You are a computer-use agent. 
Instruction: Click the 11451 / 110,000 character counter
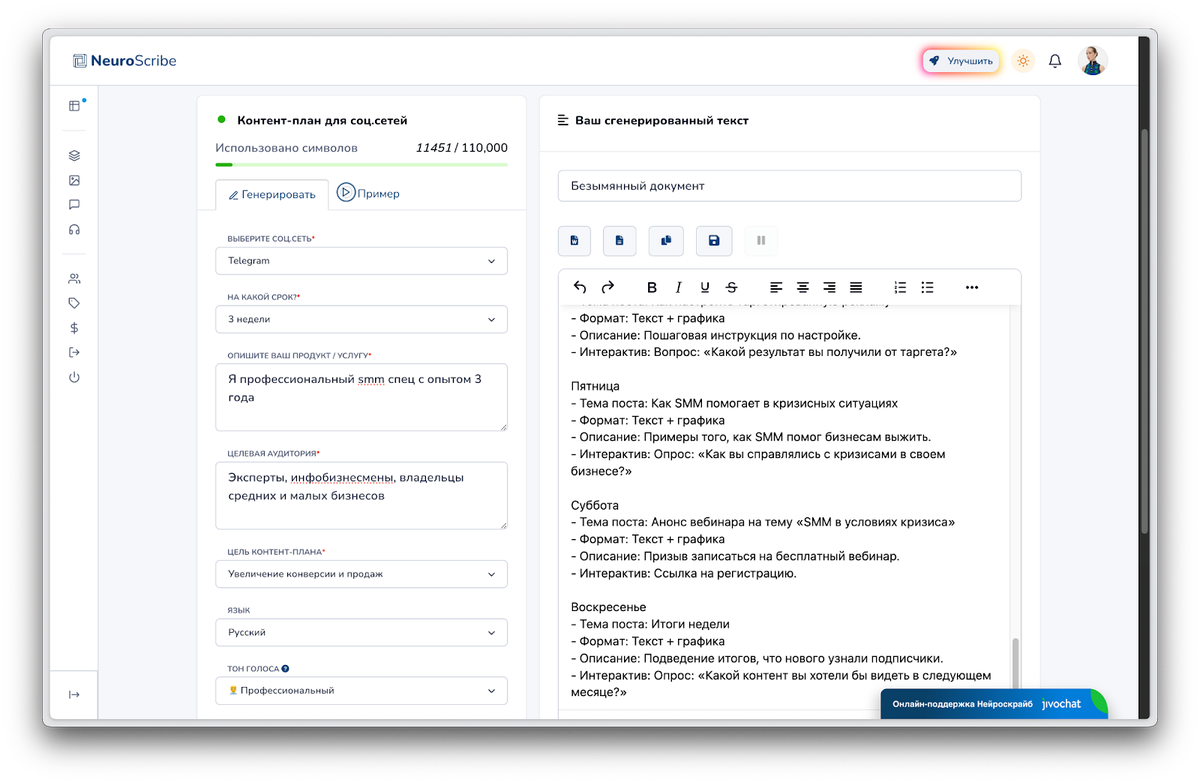pyautogui.click(x=462, y=147)
